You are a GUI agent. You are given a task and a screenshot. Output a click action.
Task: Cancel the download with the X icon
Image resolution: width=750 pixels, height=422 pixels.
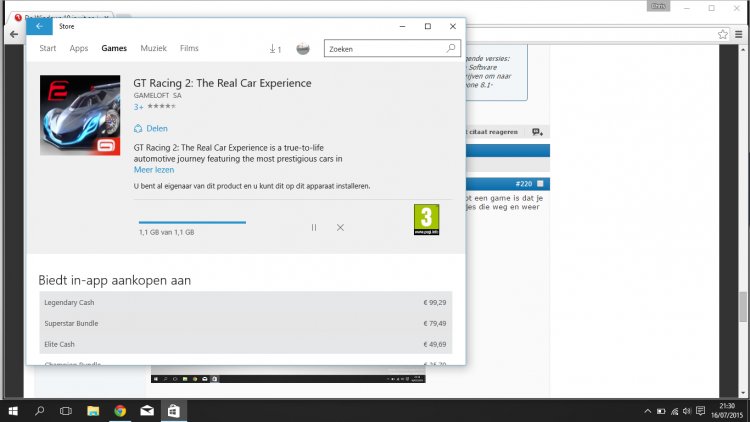click(x=340, y=228)
